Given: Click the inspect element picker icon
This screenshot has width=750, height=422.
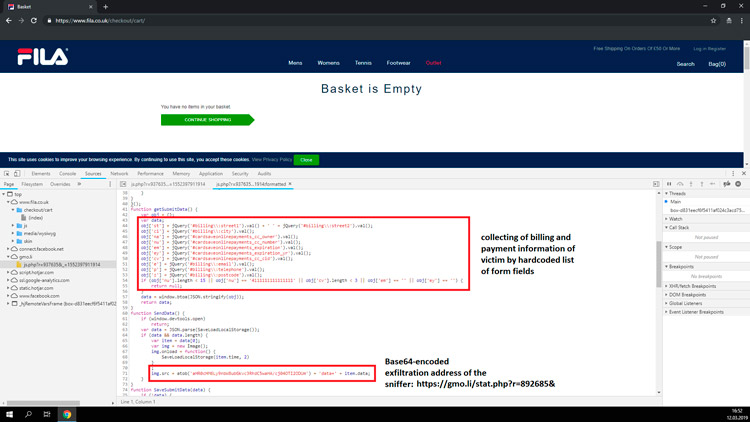Looking at the screenshot, I should tap(7, 173).
